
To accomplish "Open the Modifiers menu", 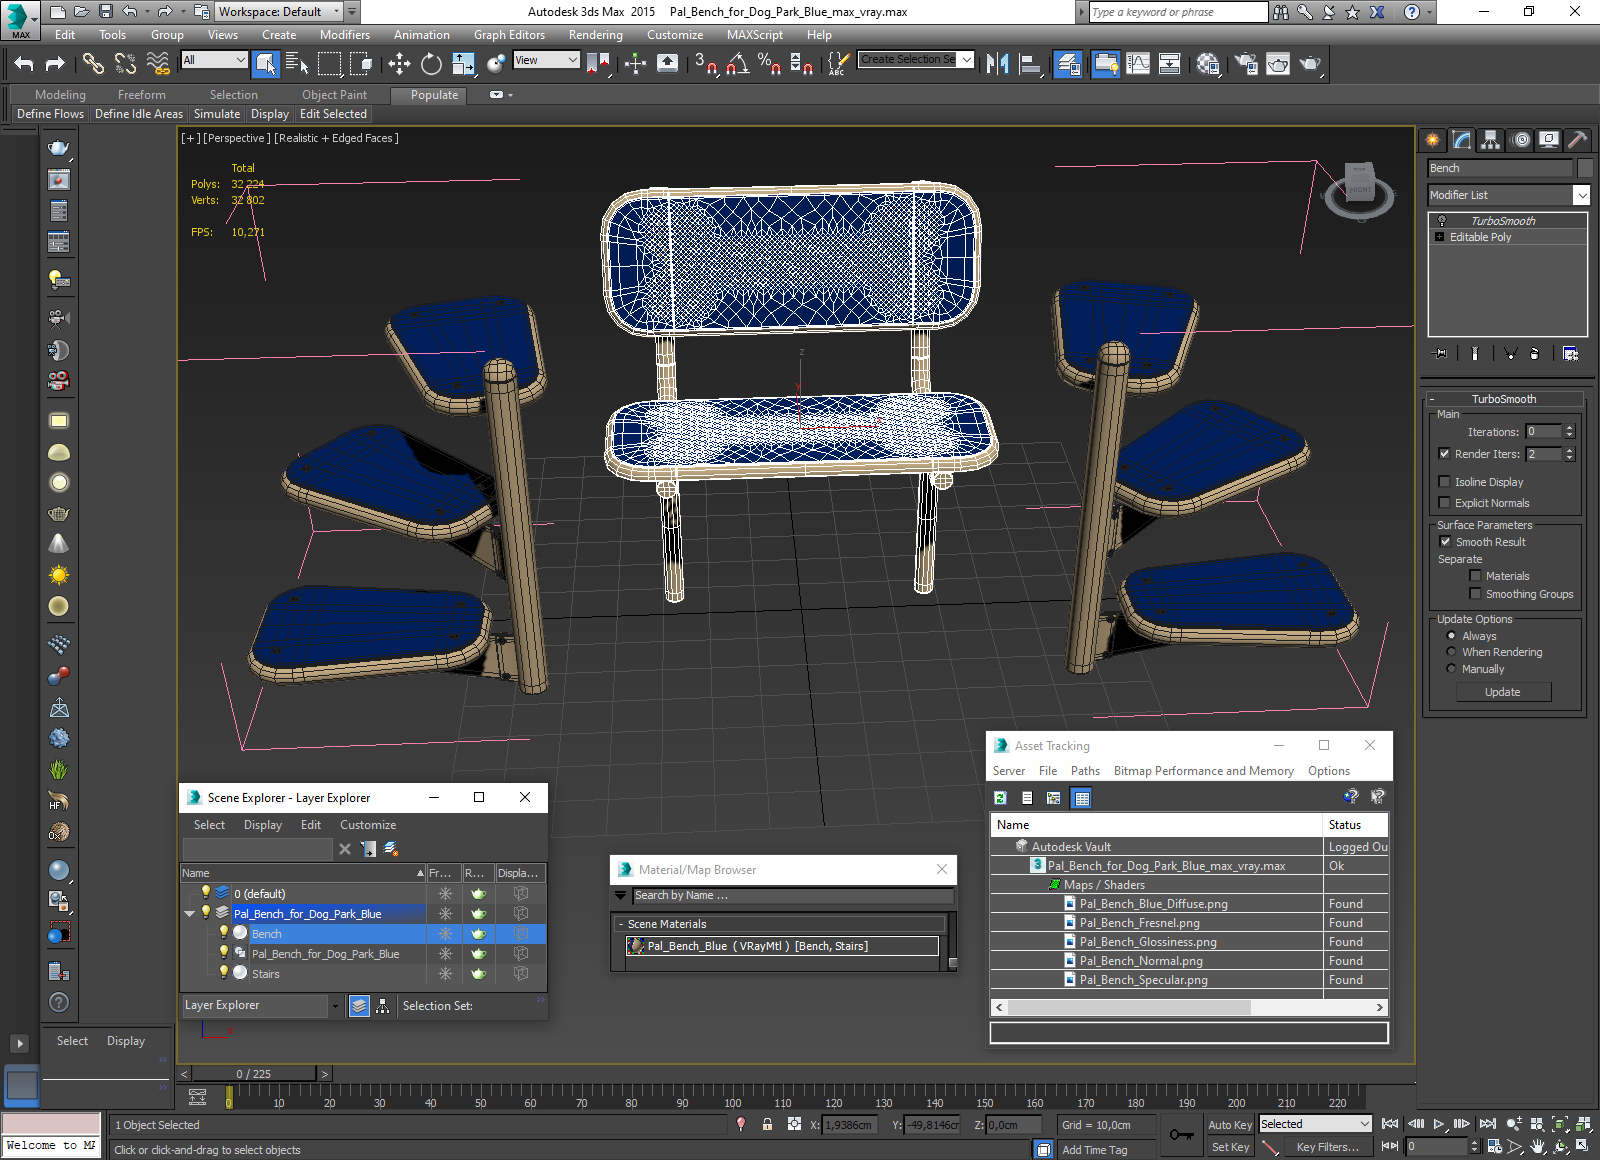I will pos(345,35).
